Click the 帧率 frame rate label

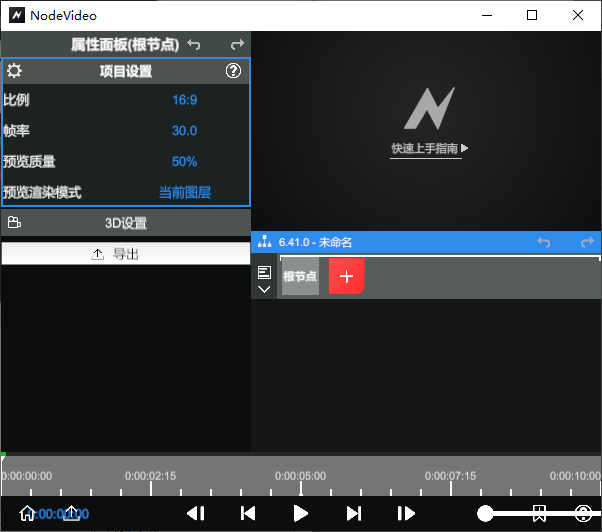16,131
